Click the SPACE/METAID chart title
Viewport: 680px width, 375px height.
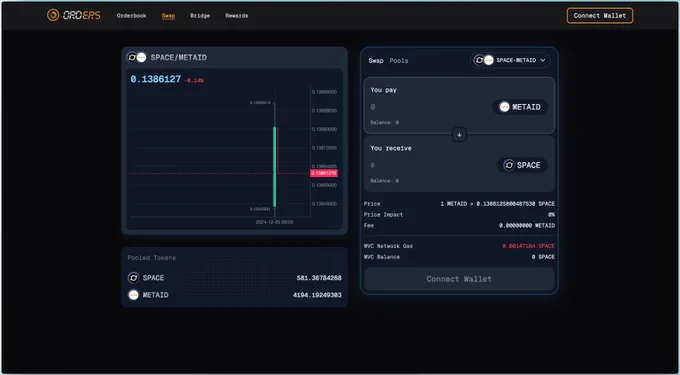point(179,57)
